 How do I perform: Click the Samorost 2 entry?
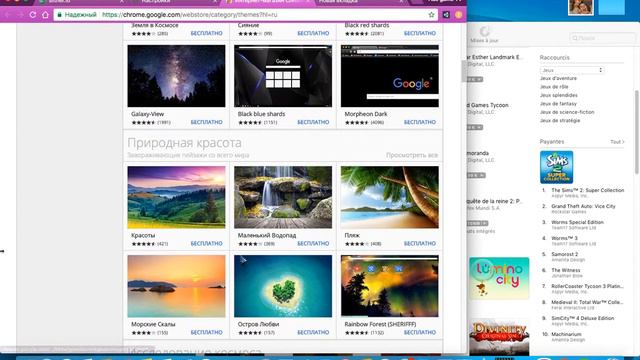coord(564,254)
